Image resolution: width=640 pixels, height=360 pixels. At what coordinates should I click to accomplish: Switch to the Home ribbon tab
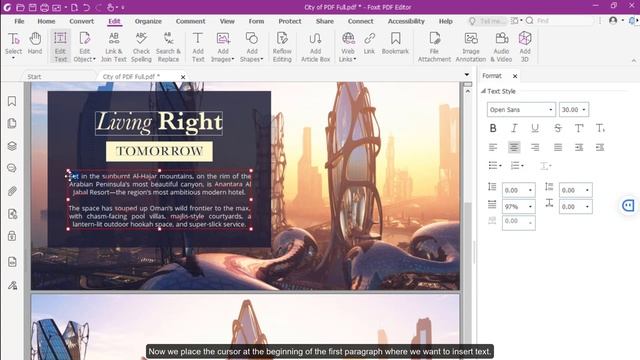pyautogui.click(x=46, y=21)
